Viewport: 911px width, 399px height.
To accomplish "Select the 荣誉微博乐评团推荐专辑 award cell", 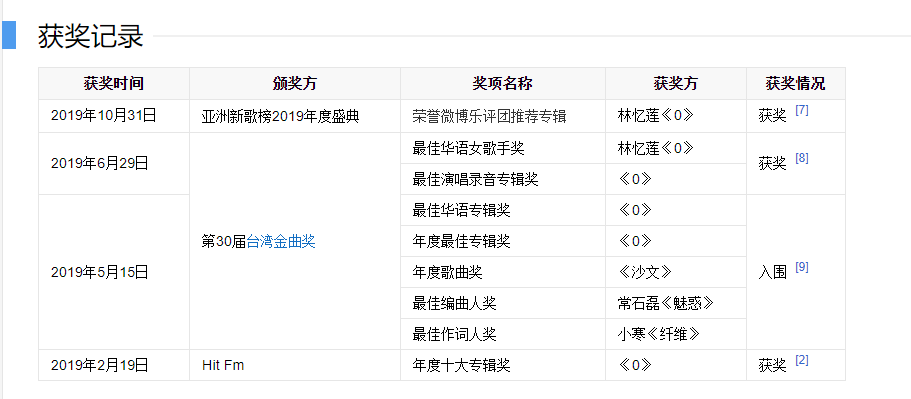I will click(x=503, y=116).
